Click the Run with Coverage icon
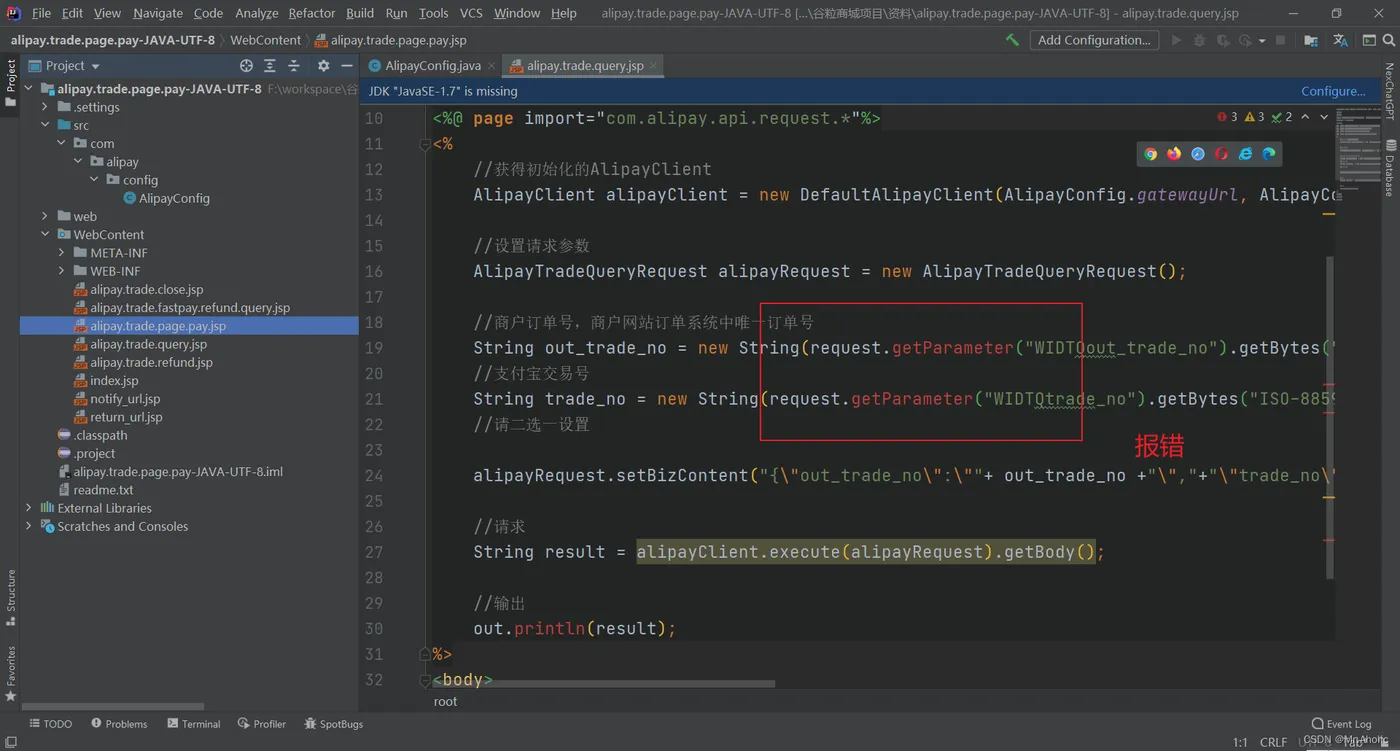 (x=1221, y=40)
